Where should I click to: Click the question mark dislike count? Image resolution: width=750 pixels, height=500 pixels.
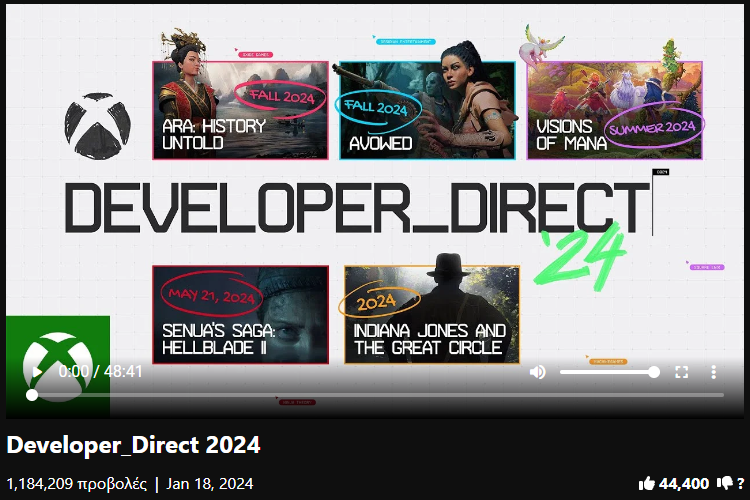point(740,483)
